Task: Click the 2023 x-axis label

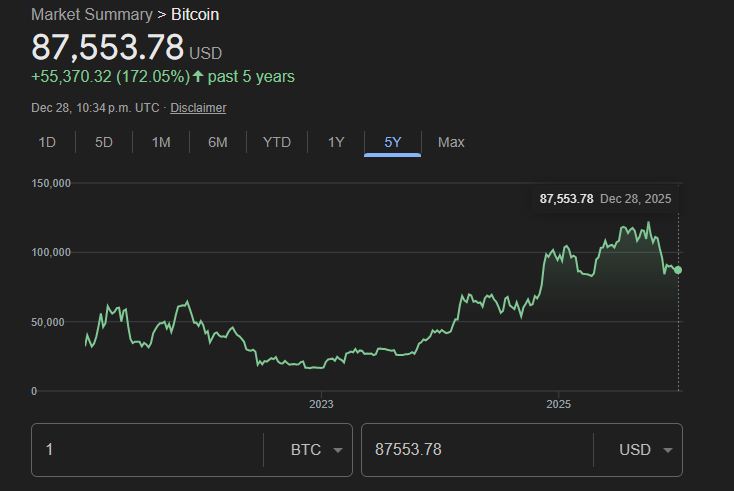Action: pos(321,404)
